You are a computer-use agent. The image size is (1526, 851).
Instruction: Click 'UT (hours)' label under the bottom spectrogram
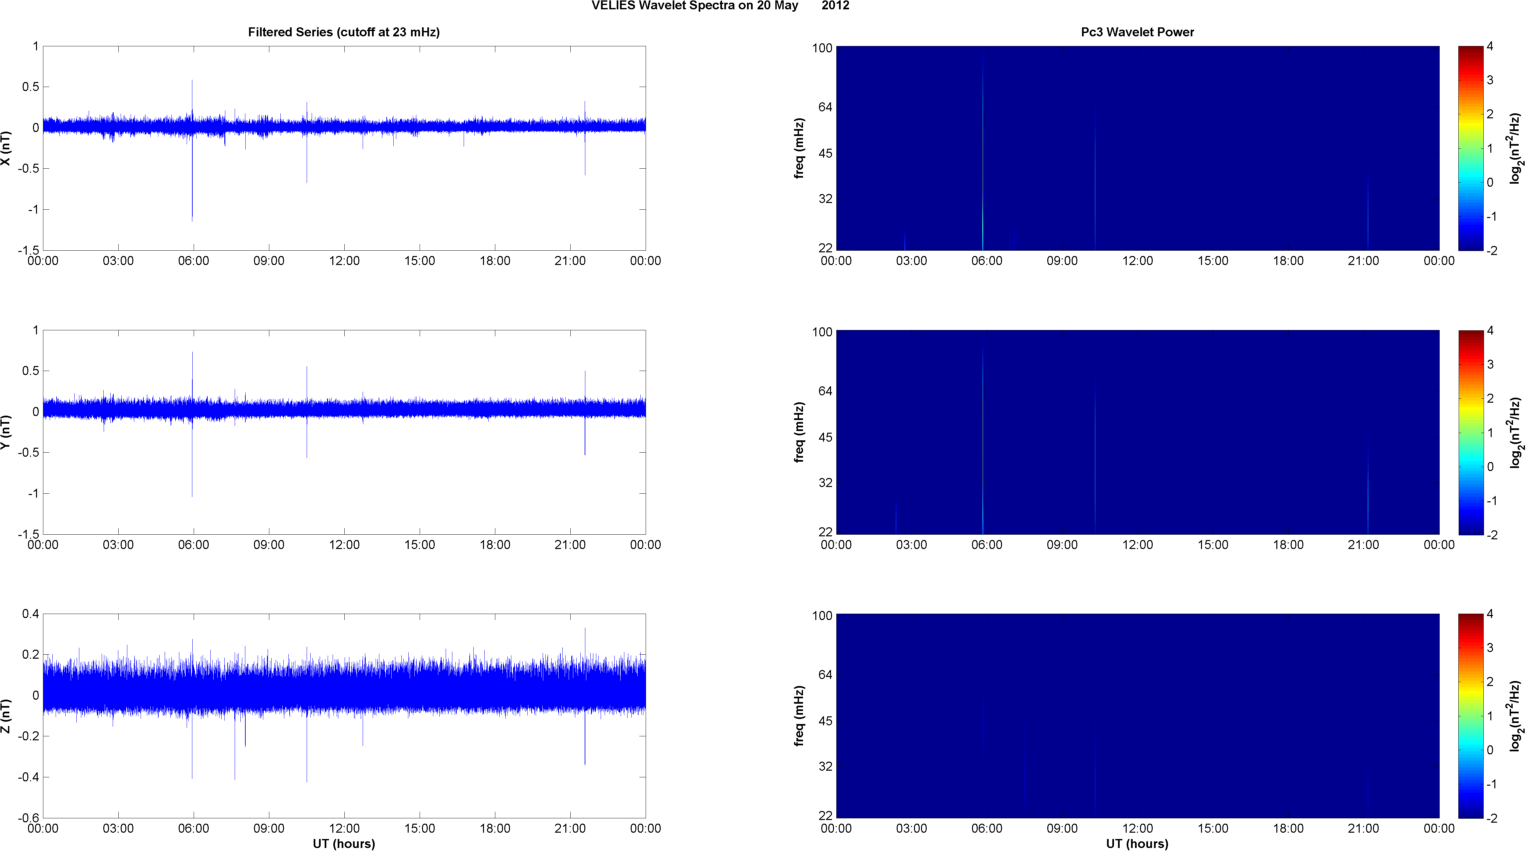click(x=1137, y=843)
